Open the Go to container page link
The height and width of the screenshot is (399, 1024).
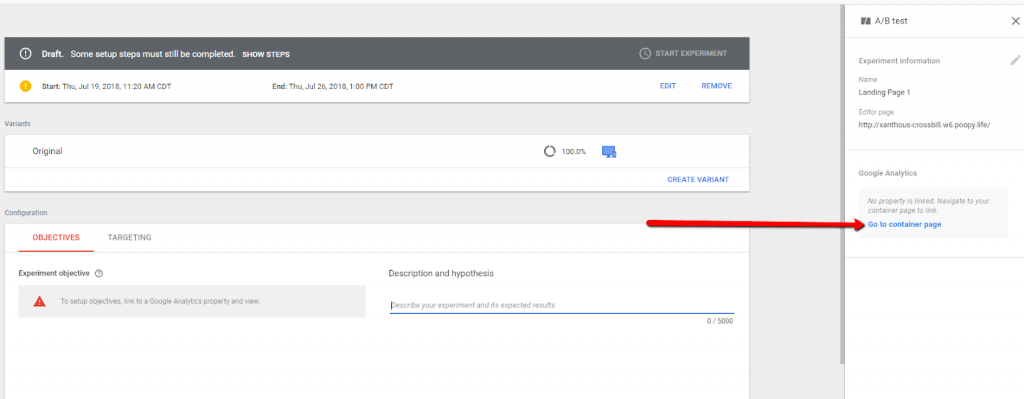(904, 224)
